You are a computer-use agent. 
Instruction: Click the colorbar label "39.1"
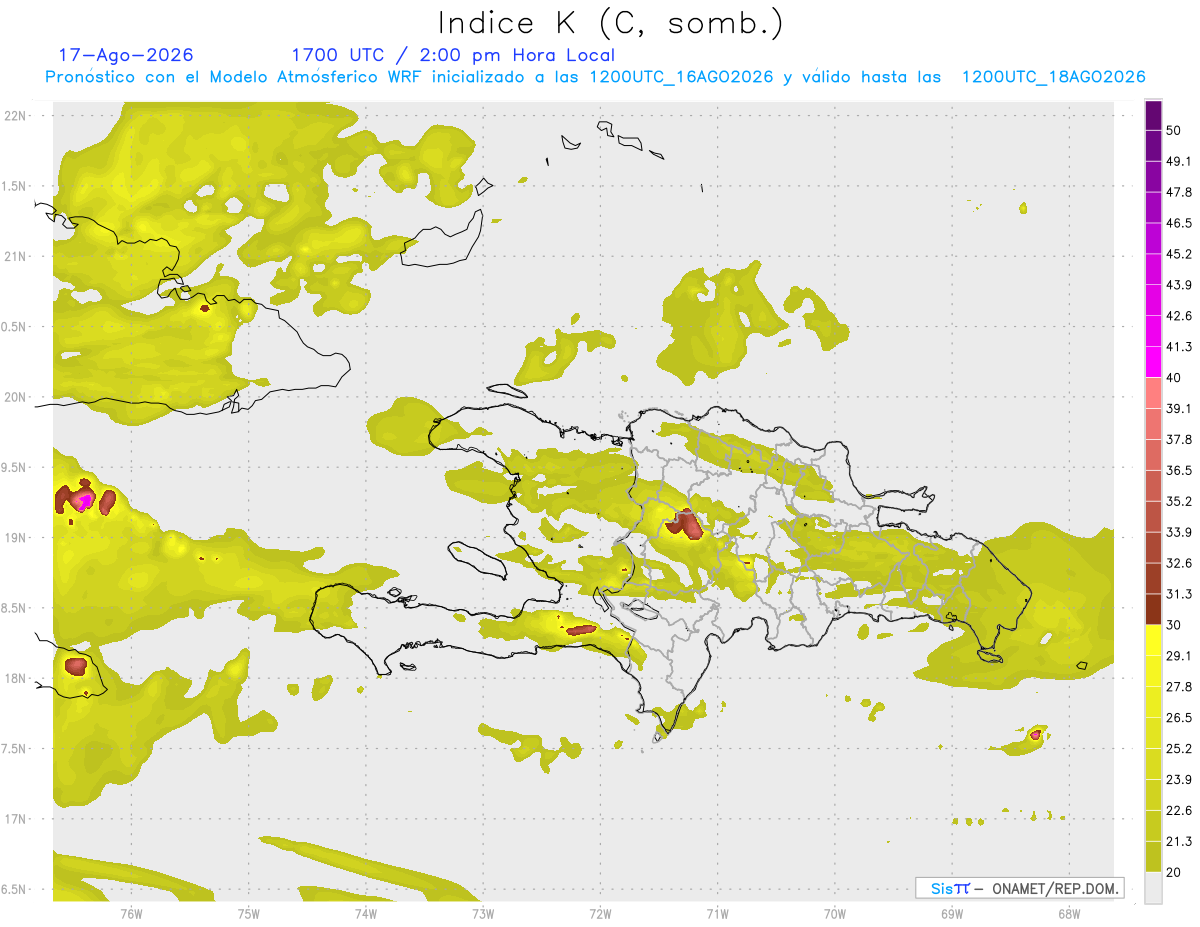1179,408
